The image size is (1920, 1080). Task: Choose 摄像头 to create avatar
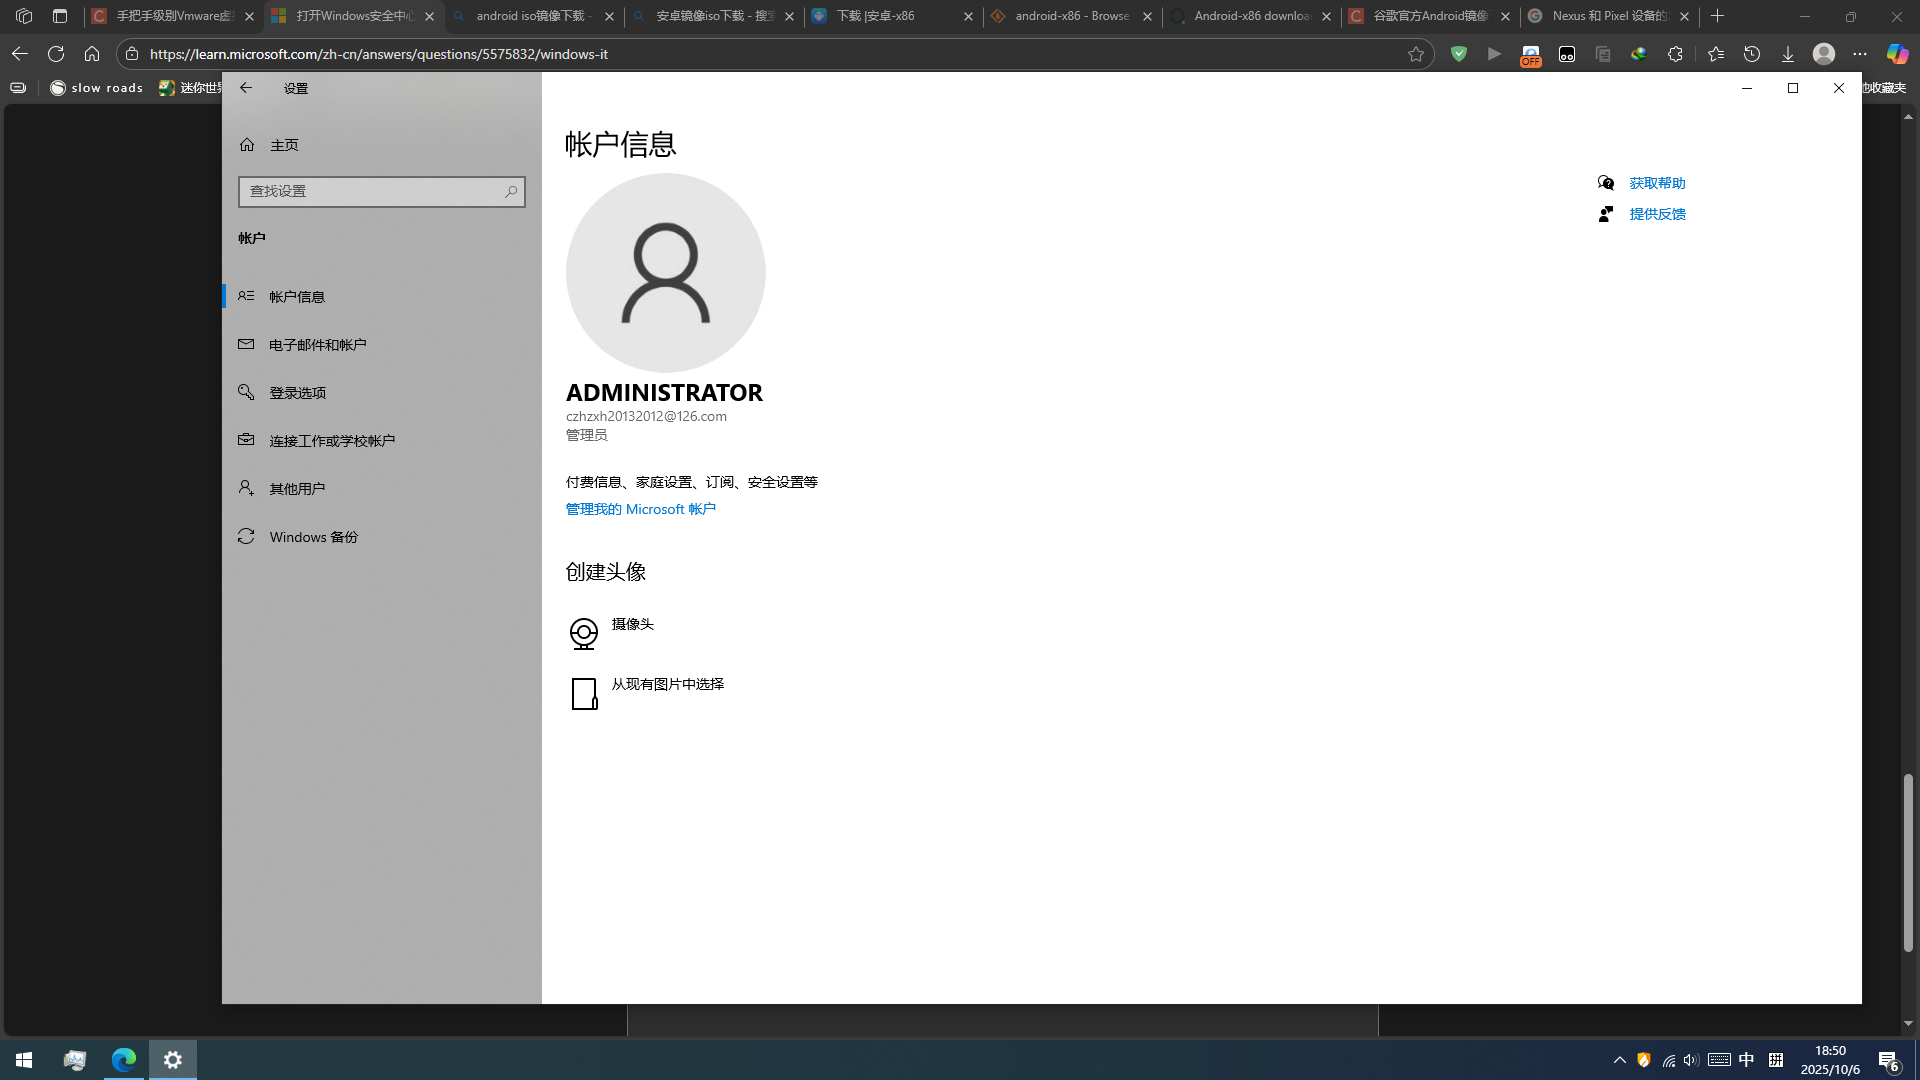click(x=631, y=625)
